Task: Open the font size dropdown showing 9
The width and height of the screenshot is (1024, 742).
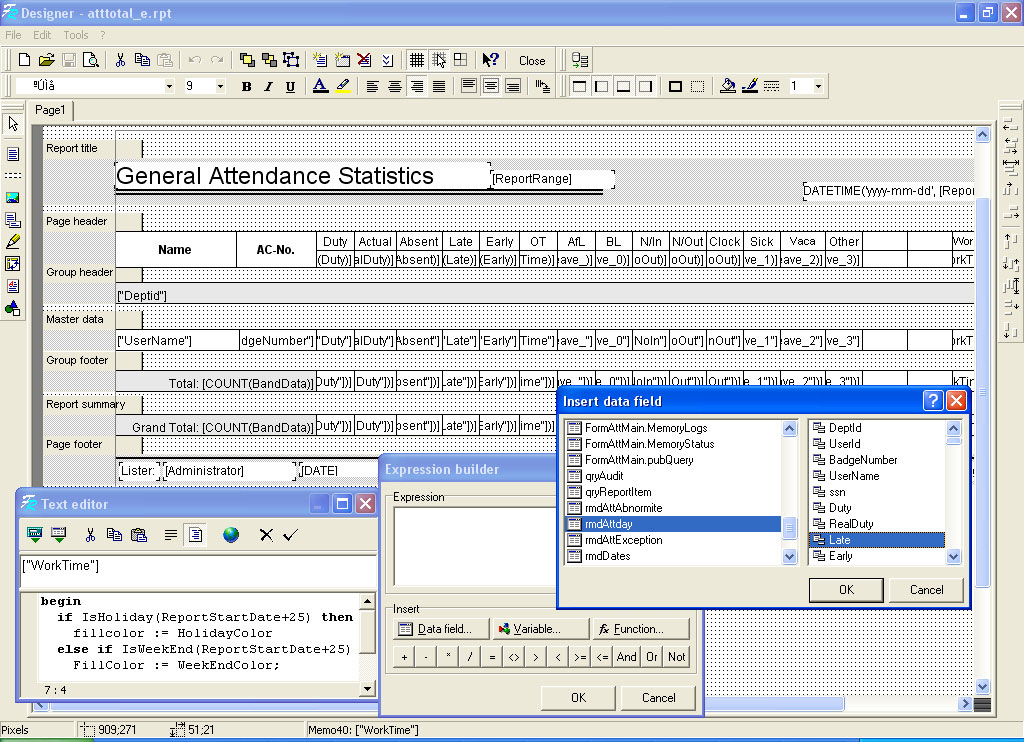Action: pos(219,87)
